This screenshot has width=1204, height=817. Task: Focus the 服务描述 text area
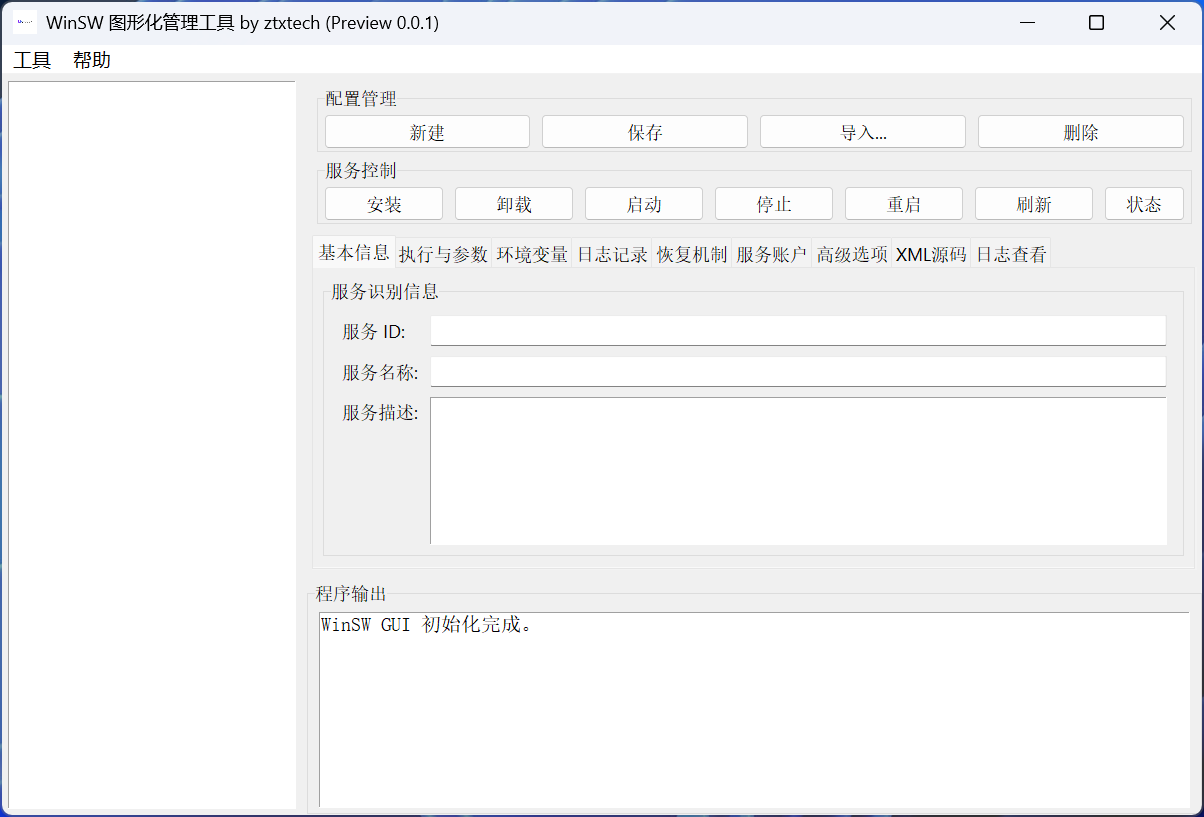[797, 470]
